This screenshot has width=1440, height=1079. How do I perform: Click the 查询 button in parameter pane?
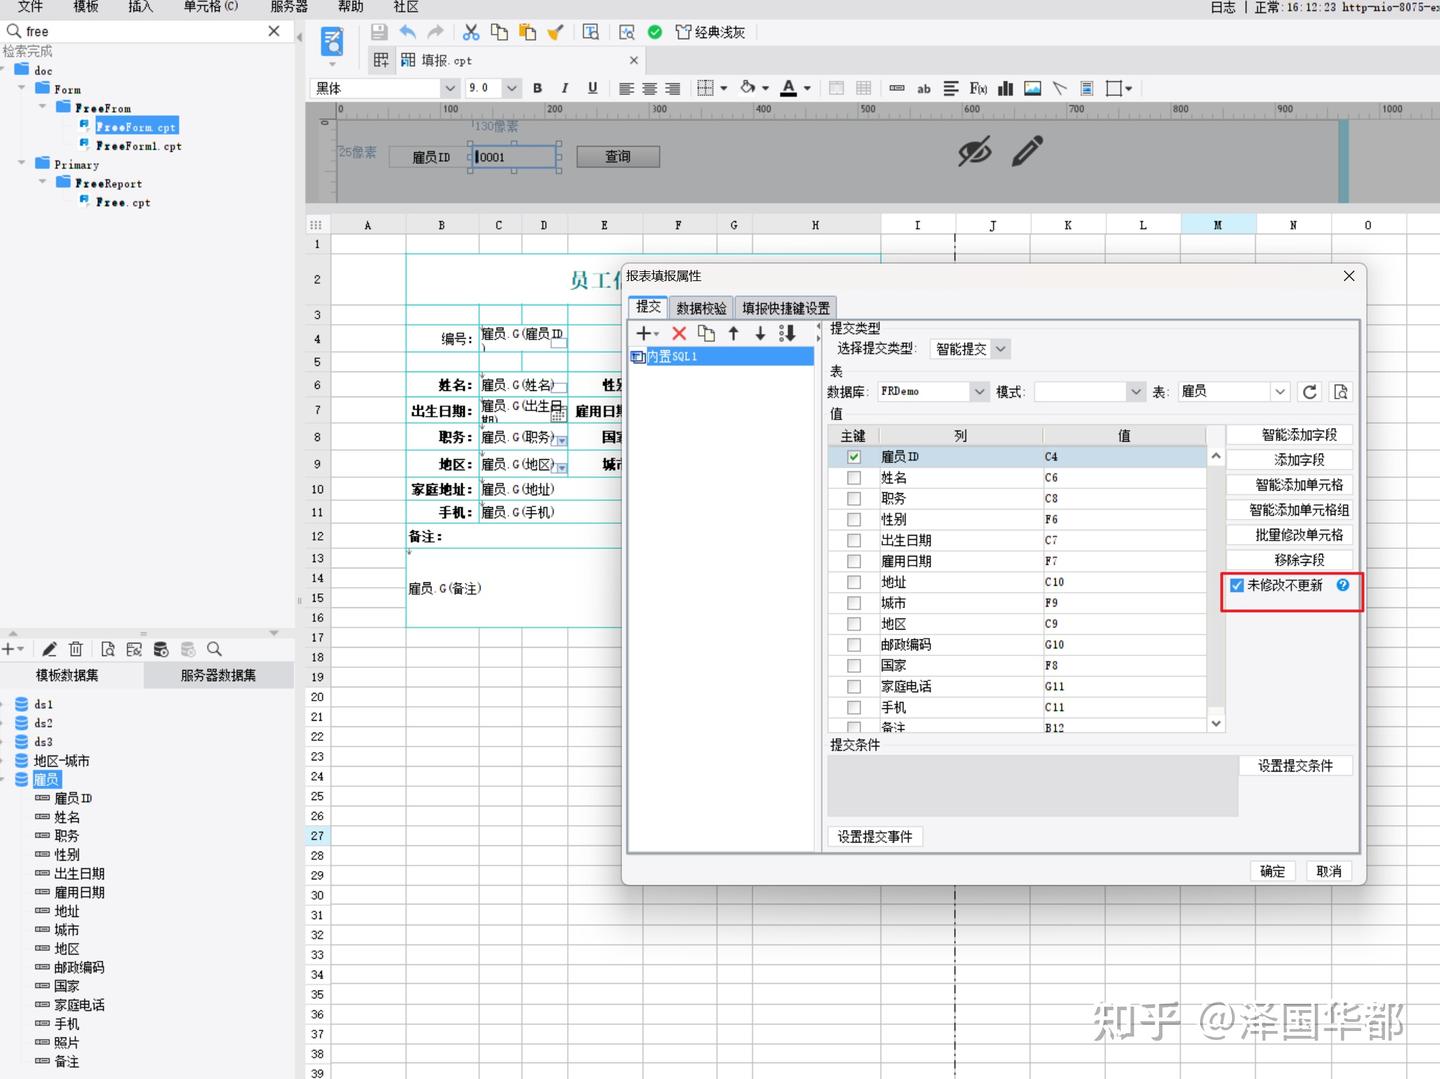coord(618,156)
